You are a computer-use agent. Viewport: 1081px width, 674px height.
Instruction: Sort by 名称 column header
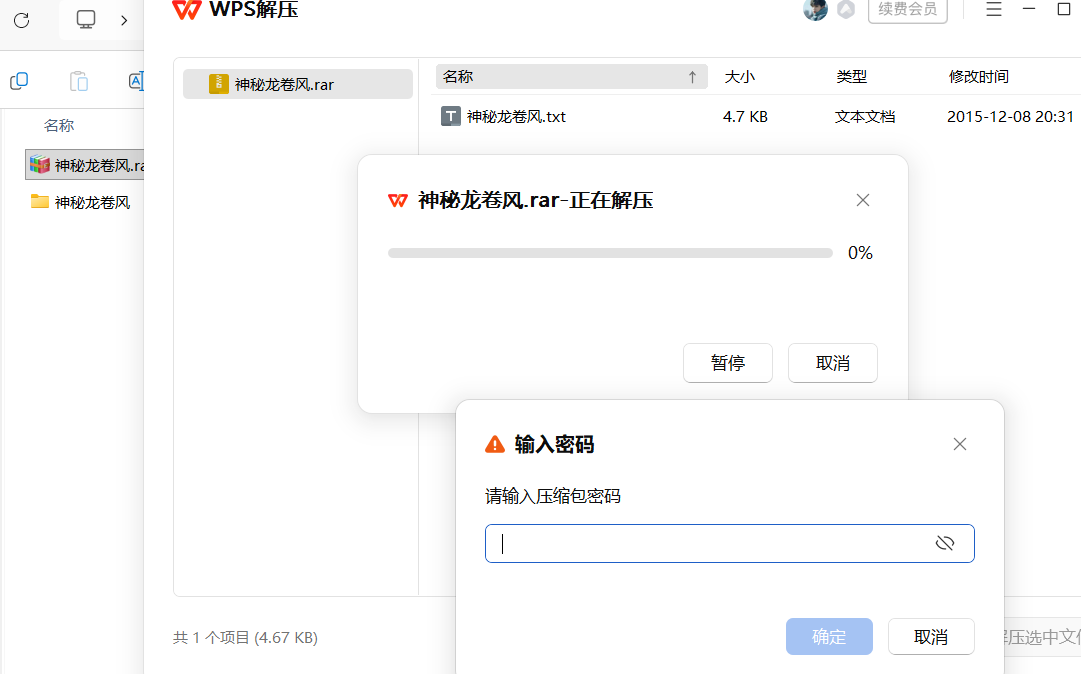click(572, 76)
